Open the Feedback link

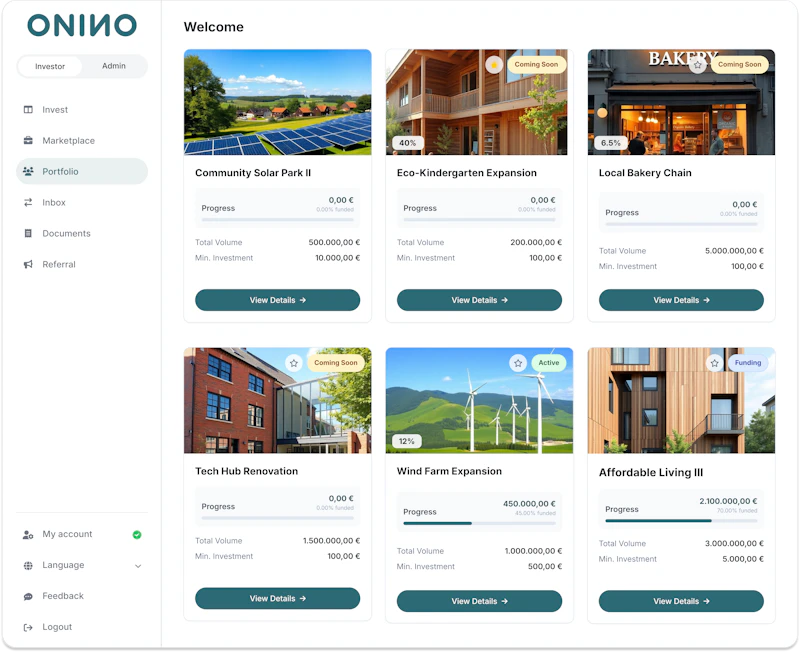pos(63,596)
